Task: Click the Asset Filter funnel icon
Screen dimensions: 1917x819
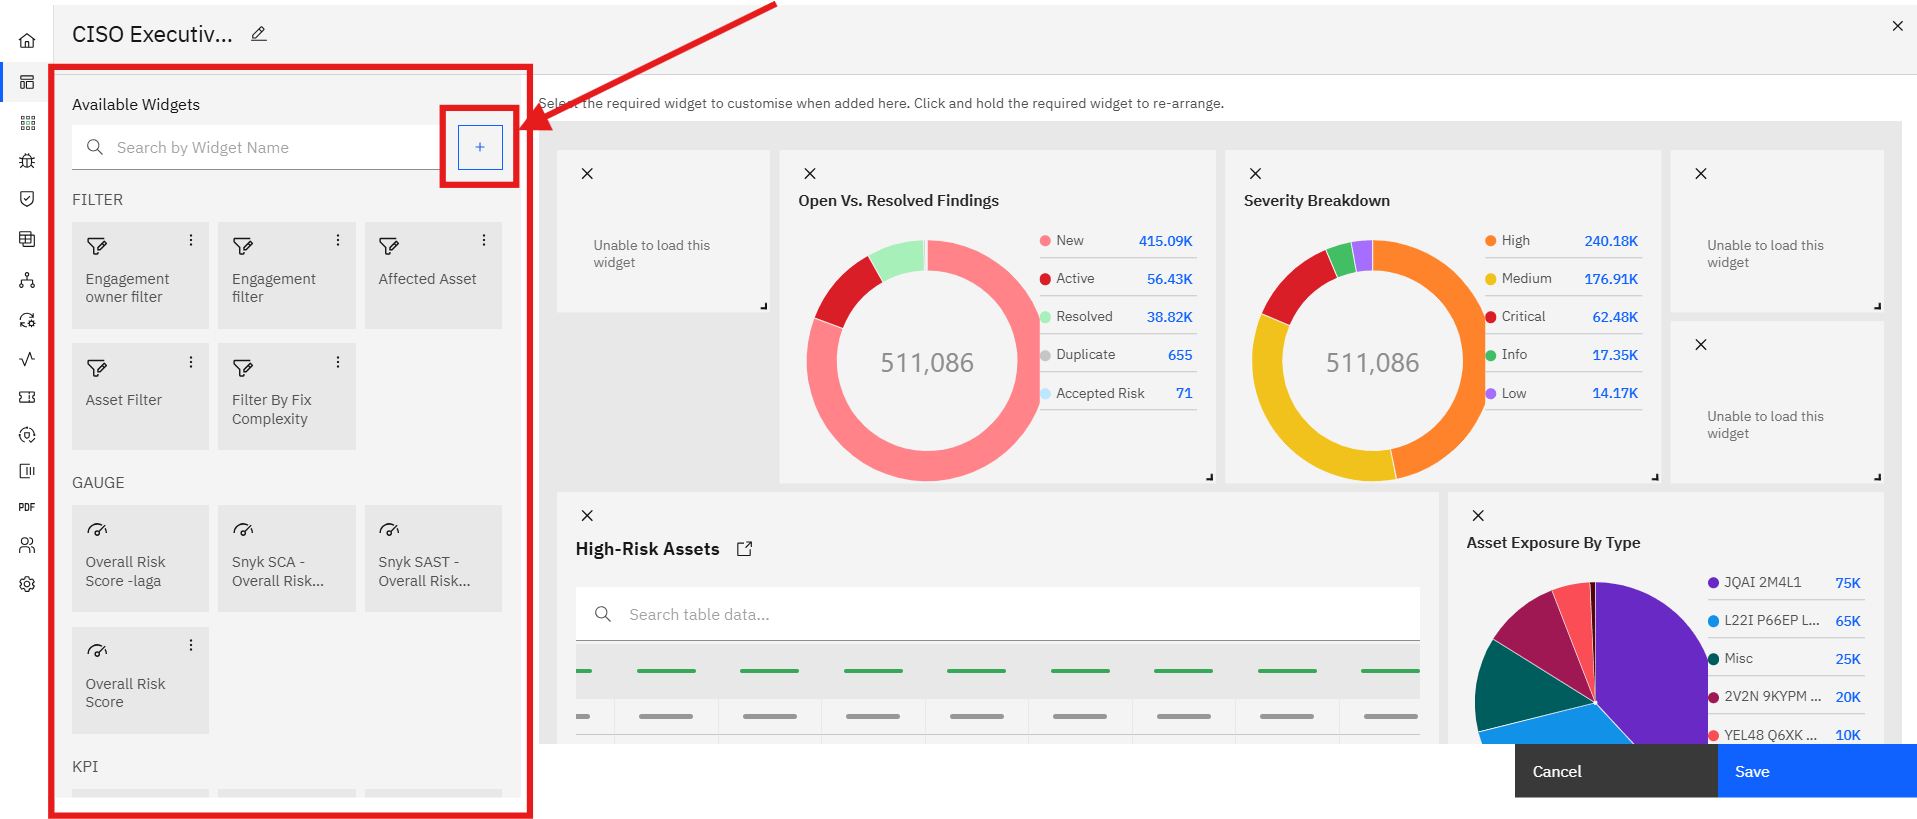Action: (96, 368)
